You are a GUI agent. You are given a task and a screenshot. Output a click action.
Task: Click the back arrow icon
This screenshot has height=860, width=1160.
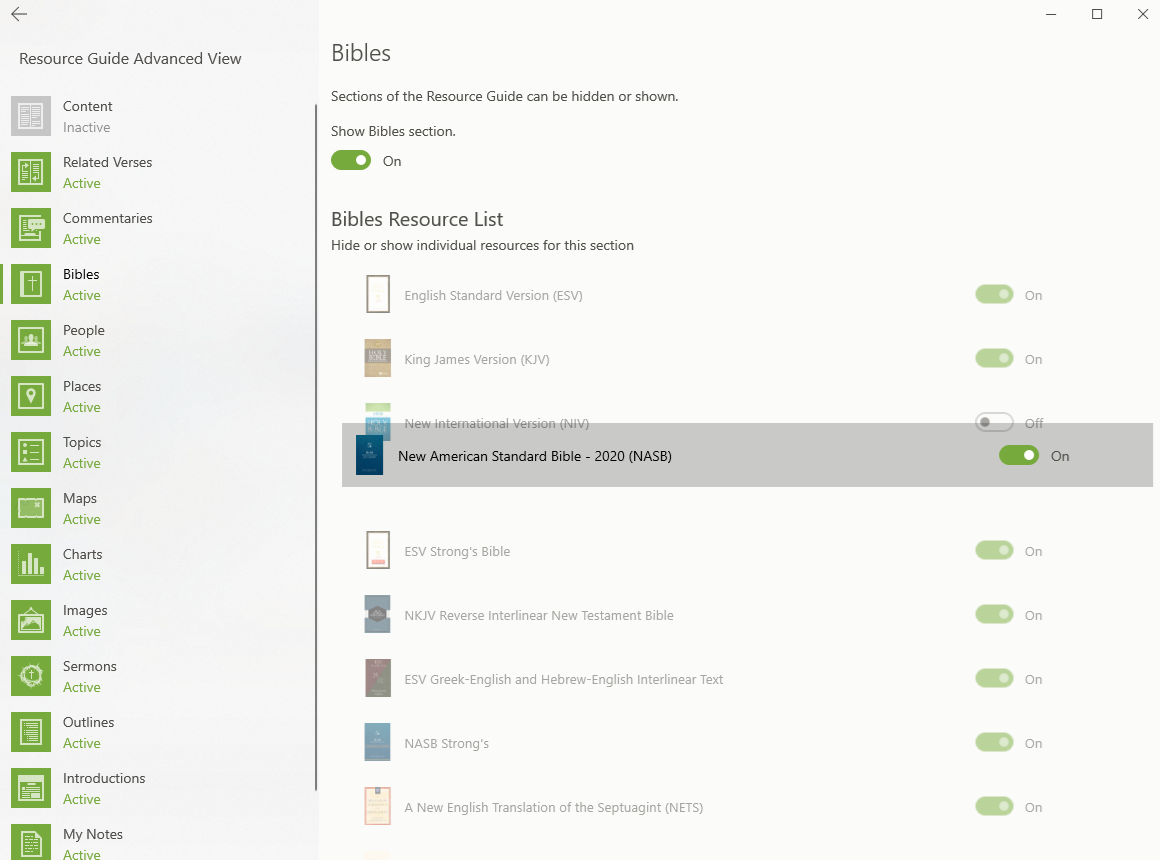pos(19,15)
